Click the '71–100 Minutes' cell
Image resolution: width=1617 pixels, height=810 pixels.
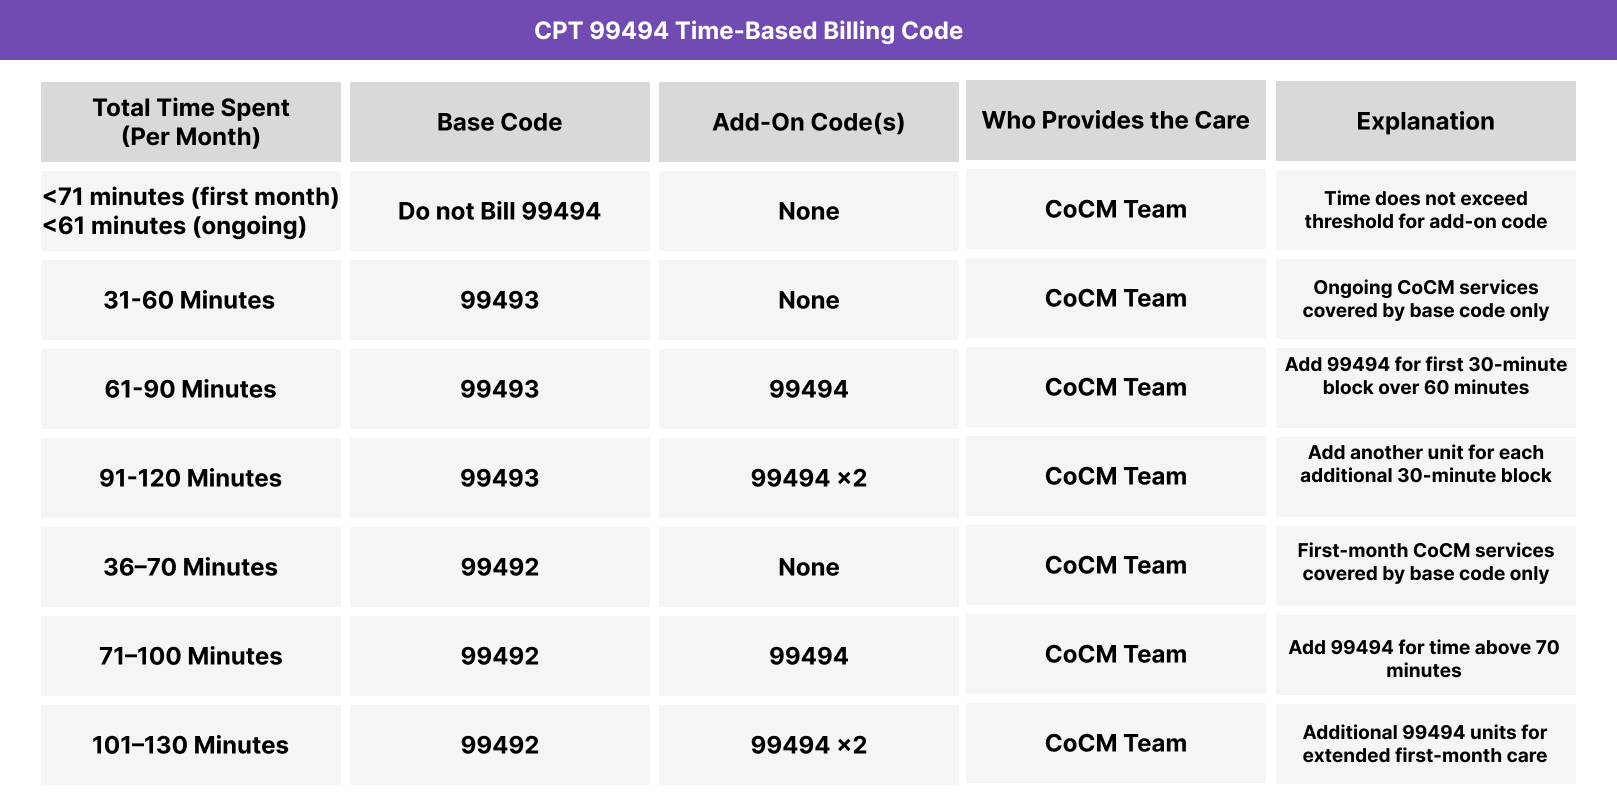tap(190, 656)
